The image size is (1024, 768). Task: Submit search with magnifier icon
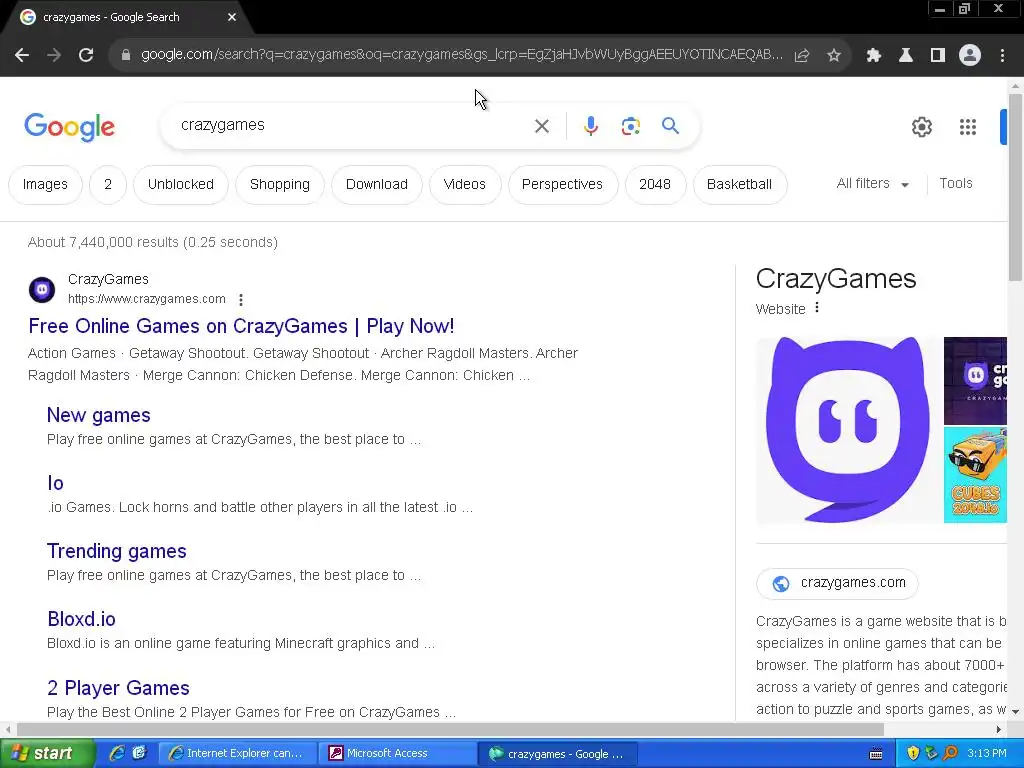[x=671, y=125]
